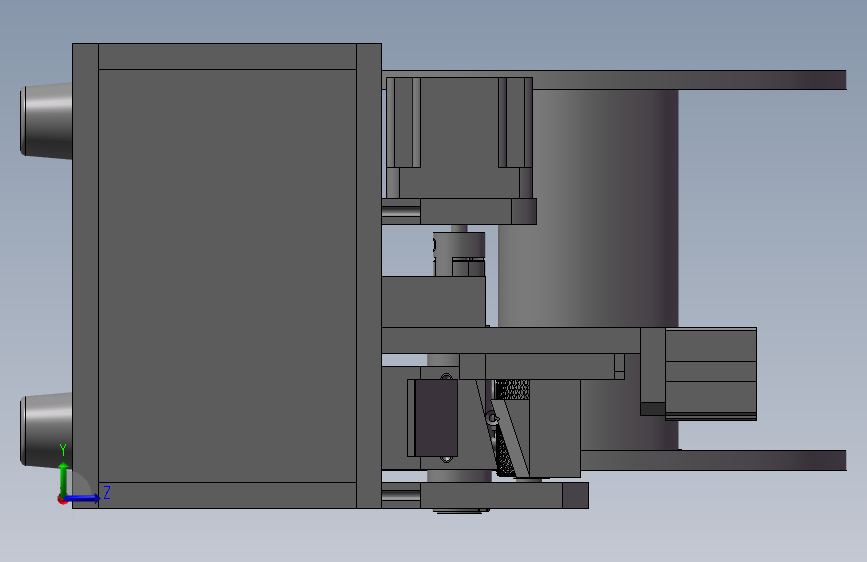
Task: Select the shaft coupling below the stepper motor
Action: [x=459, y=254]
